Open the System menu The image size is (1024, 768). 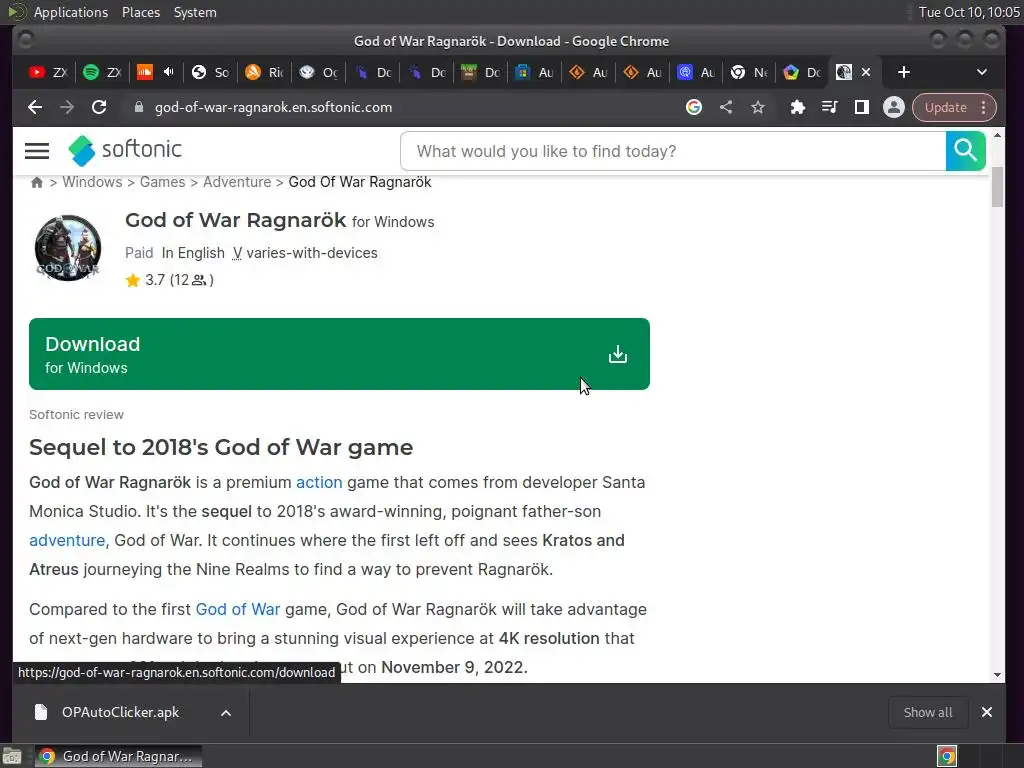(x=195, y=12)
